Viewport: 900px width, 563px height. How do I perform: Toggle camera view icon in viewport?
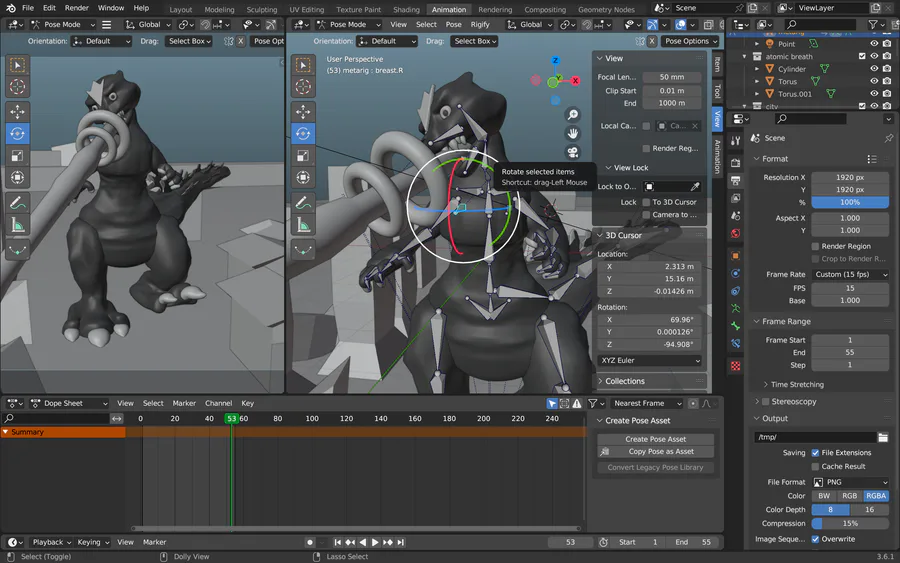[x=572, y=152]
